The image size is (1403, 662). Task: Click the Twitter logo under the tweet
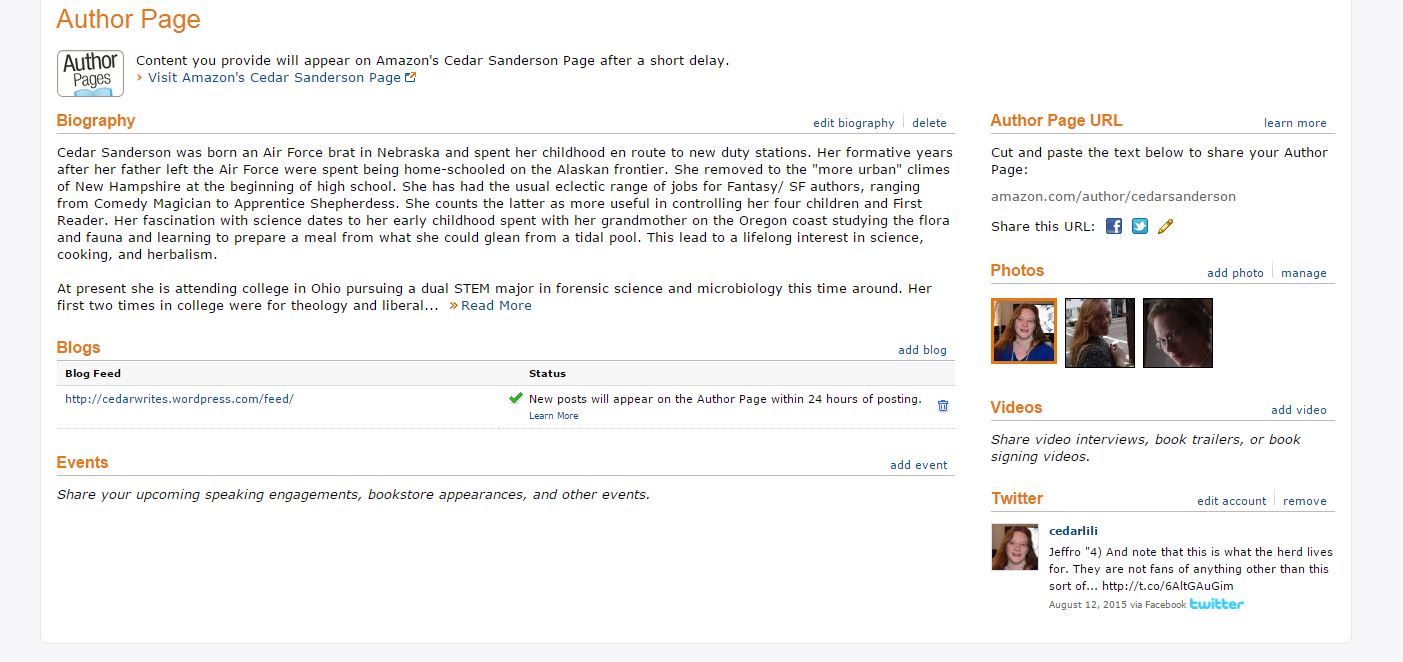tap(1217, 604)
